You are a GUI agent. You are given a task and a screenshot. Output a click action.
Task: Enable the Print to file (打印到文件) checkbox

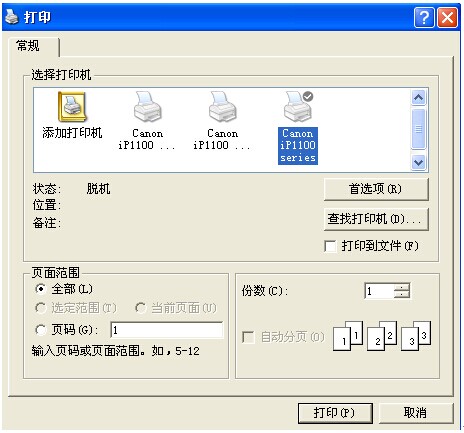[330, 247]
